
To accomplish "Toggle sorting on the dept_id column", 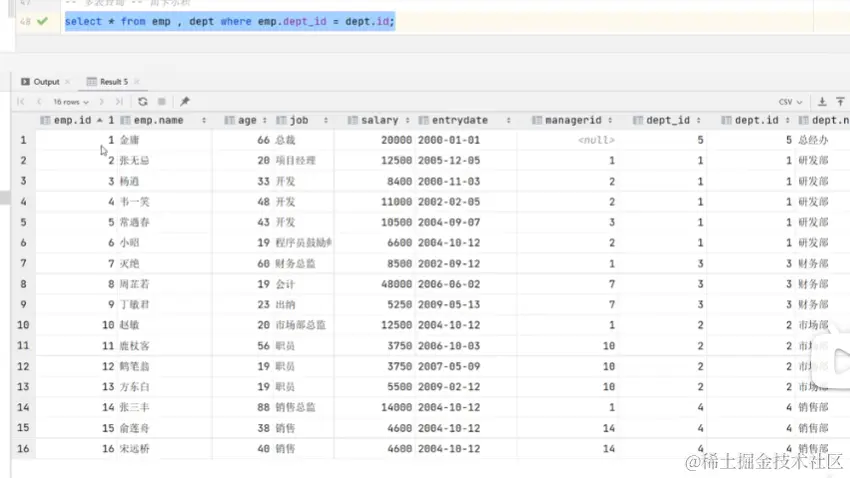I will pos(698,120).
